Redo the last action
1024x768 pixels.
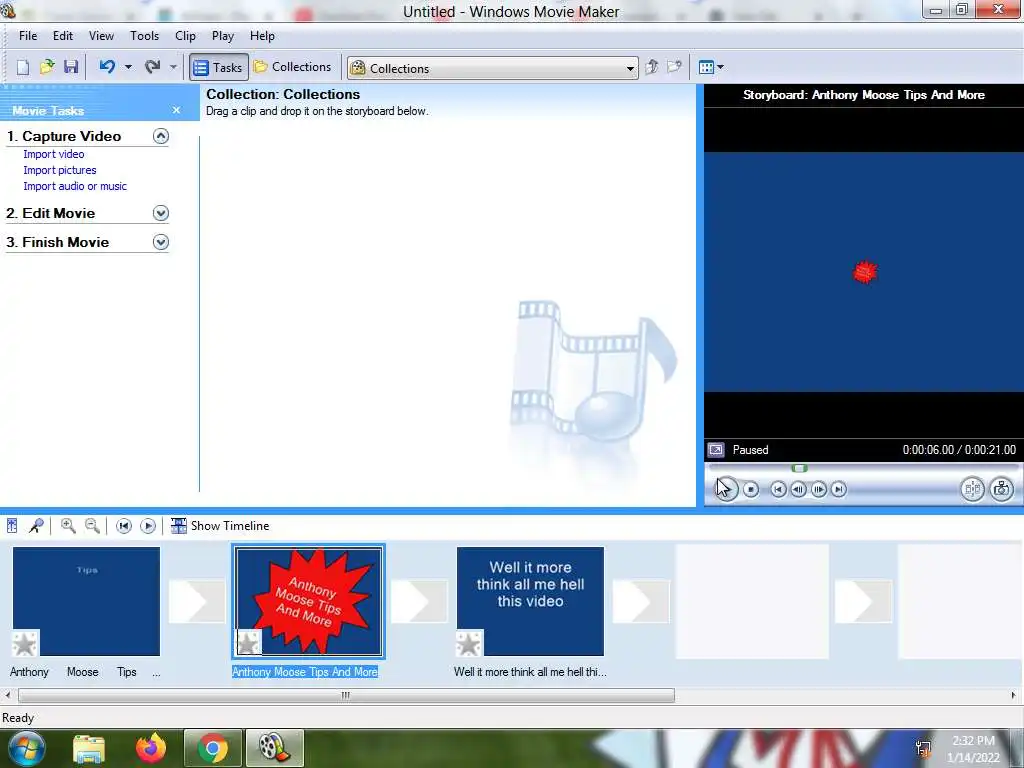click(x=153, y=67)
